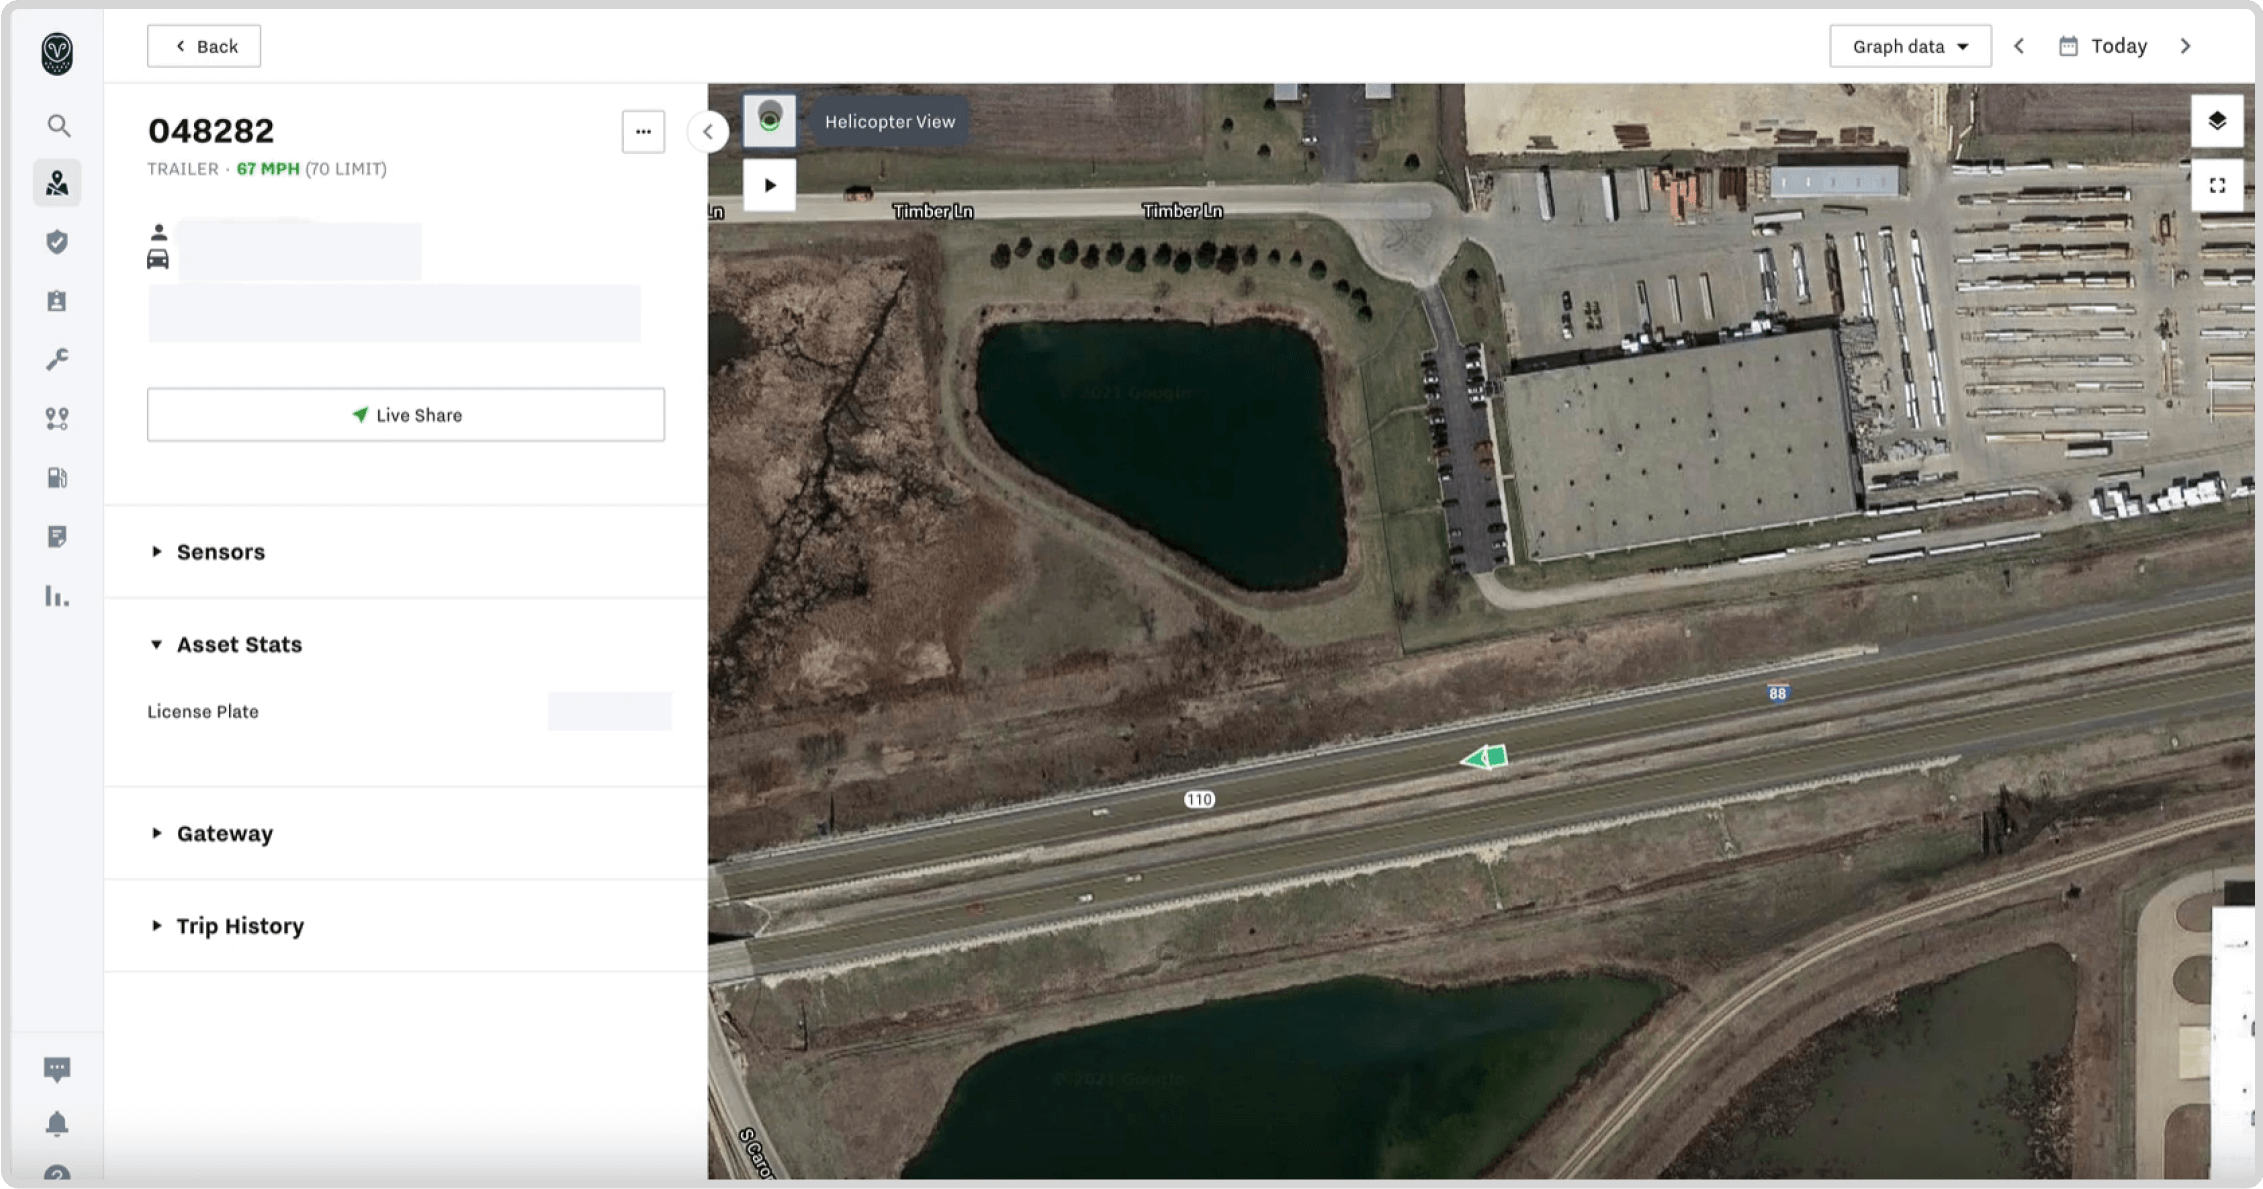Open the dispatch routes sidebar icon
Image resolution: width=2263 pixels, height=1189 pixels.
click(x=57, y=418)
